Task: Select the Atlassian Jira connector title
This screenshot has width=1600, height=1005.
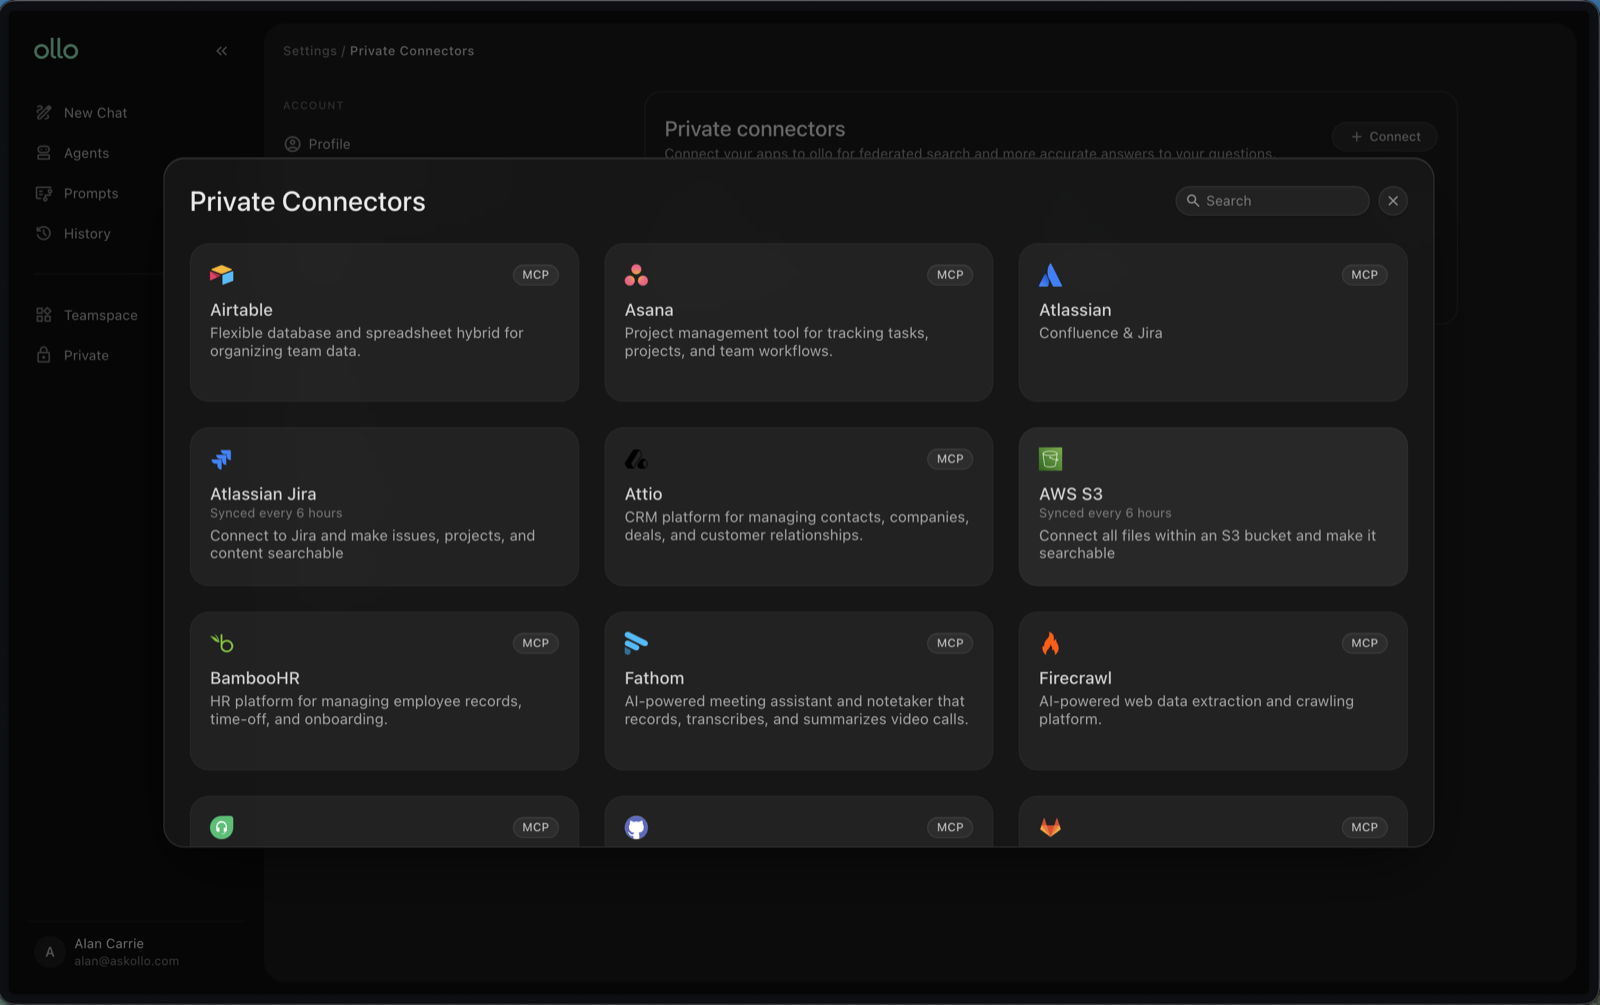Action: [263, 494]
